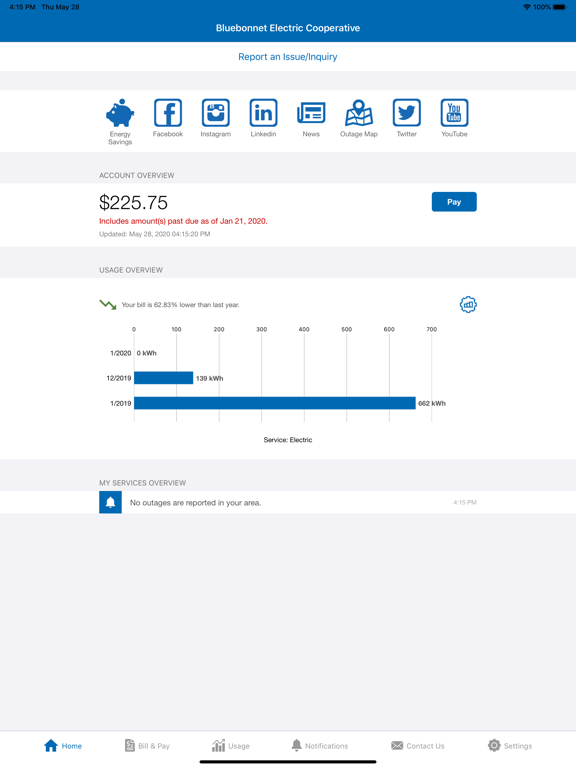Viewport: 576px width, 768px height.
Task: Tap the usage chart settings gear icon
Action: point(468,305)
